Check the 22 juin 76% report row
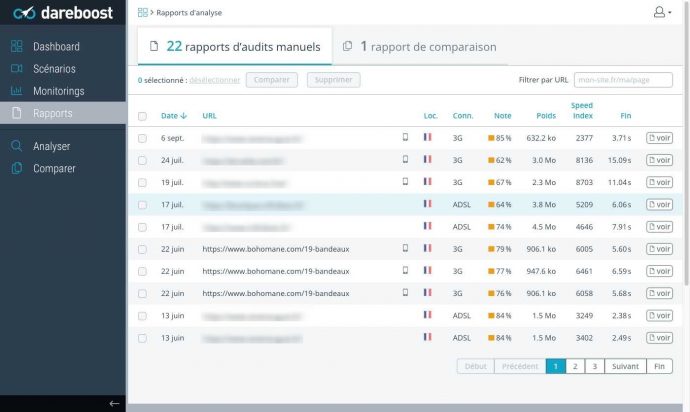This screenshot has width=690, height=412. 142,294
